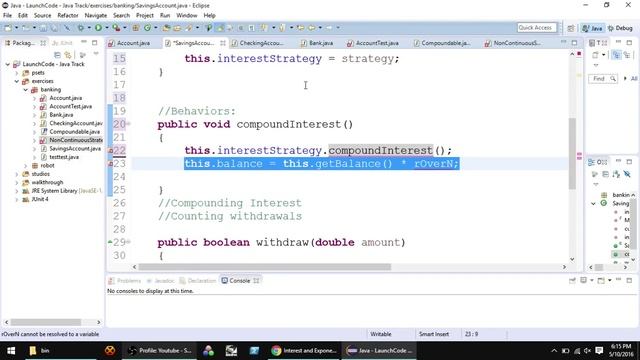Screen dimensions: 640x360
Task: Click the New Task icon in Task List
Action: 596,55
